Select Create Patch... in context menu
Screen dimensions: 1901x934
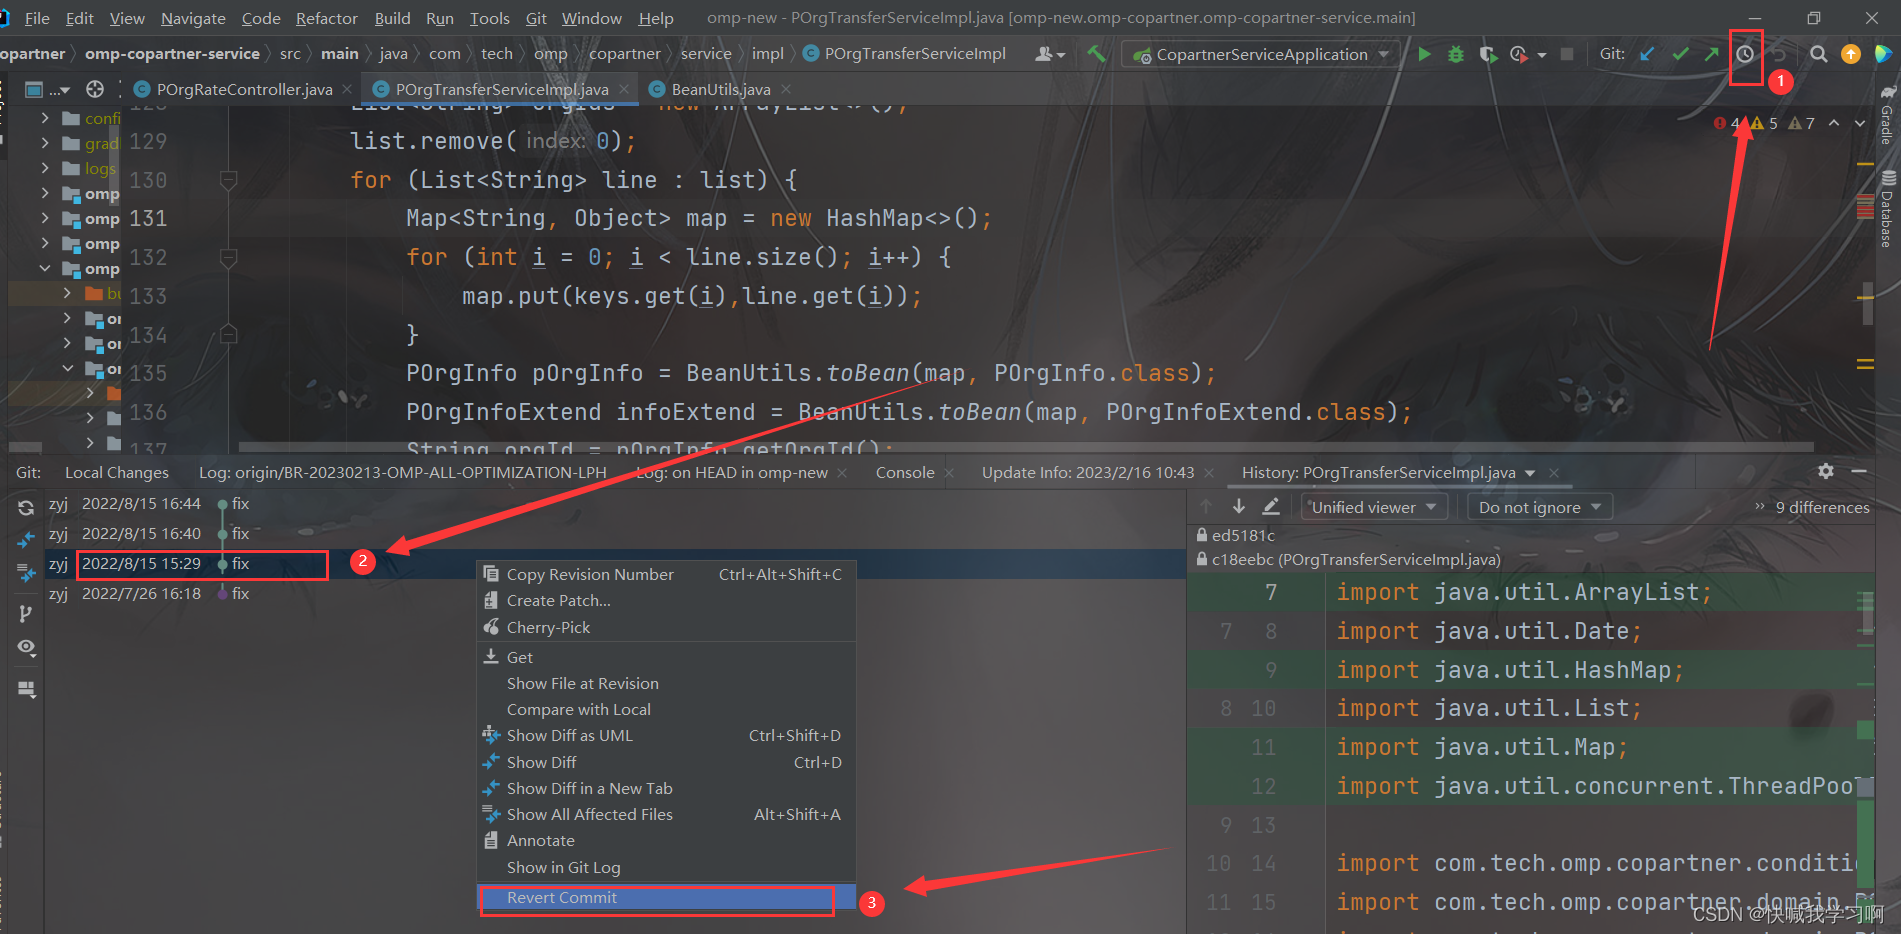coord(667,600)
